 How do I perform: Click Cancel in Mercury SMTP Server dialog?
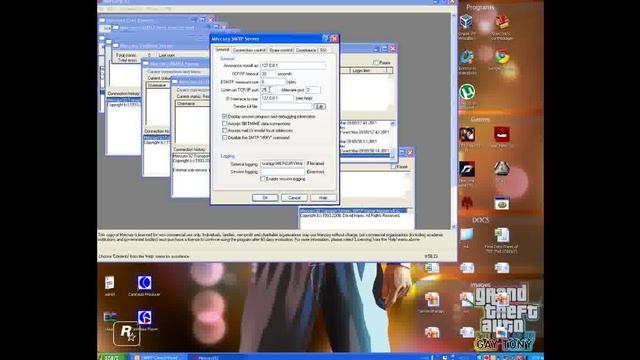coord(294,198)
